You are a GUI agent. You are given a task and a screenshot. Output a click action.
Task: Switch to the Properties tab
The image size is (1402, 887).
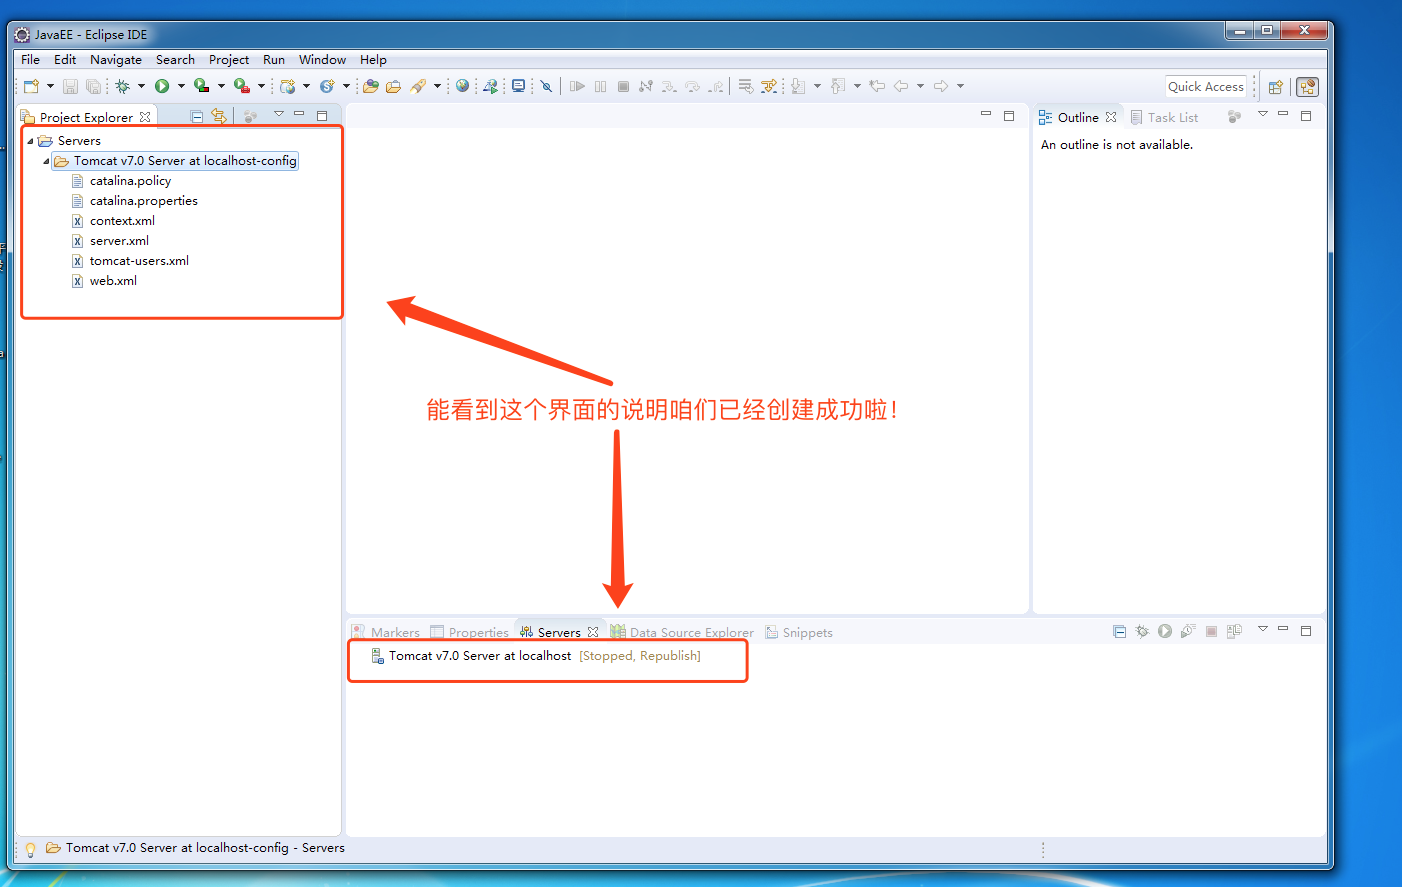(469, 632)
